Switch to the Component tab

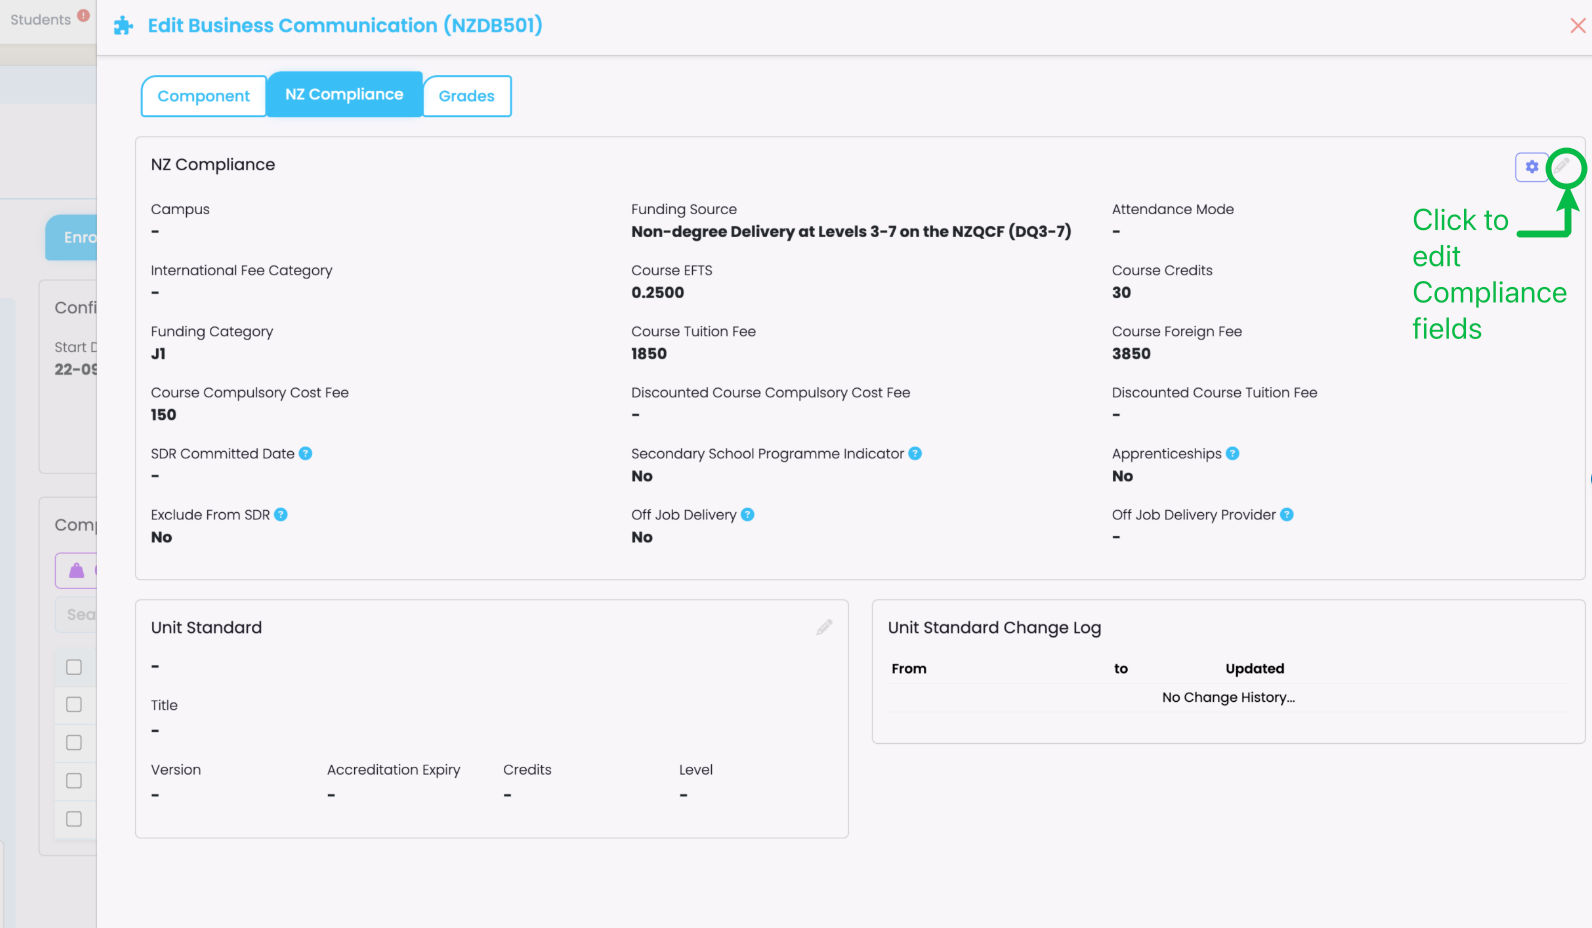[204, 96]
